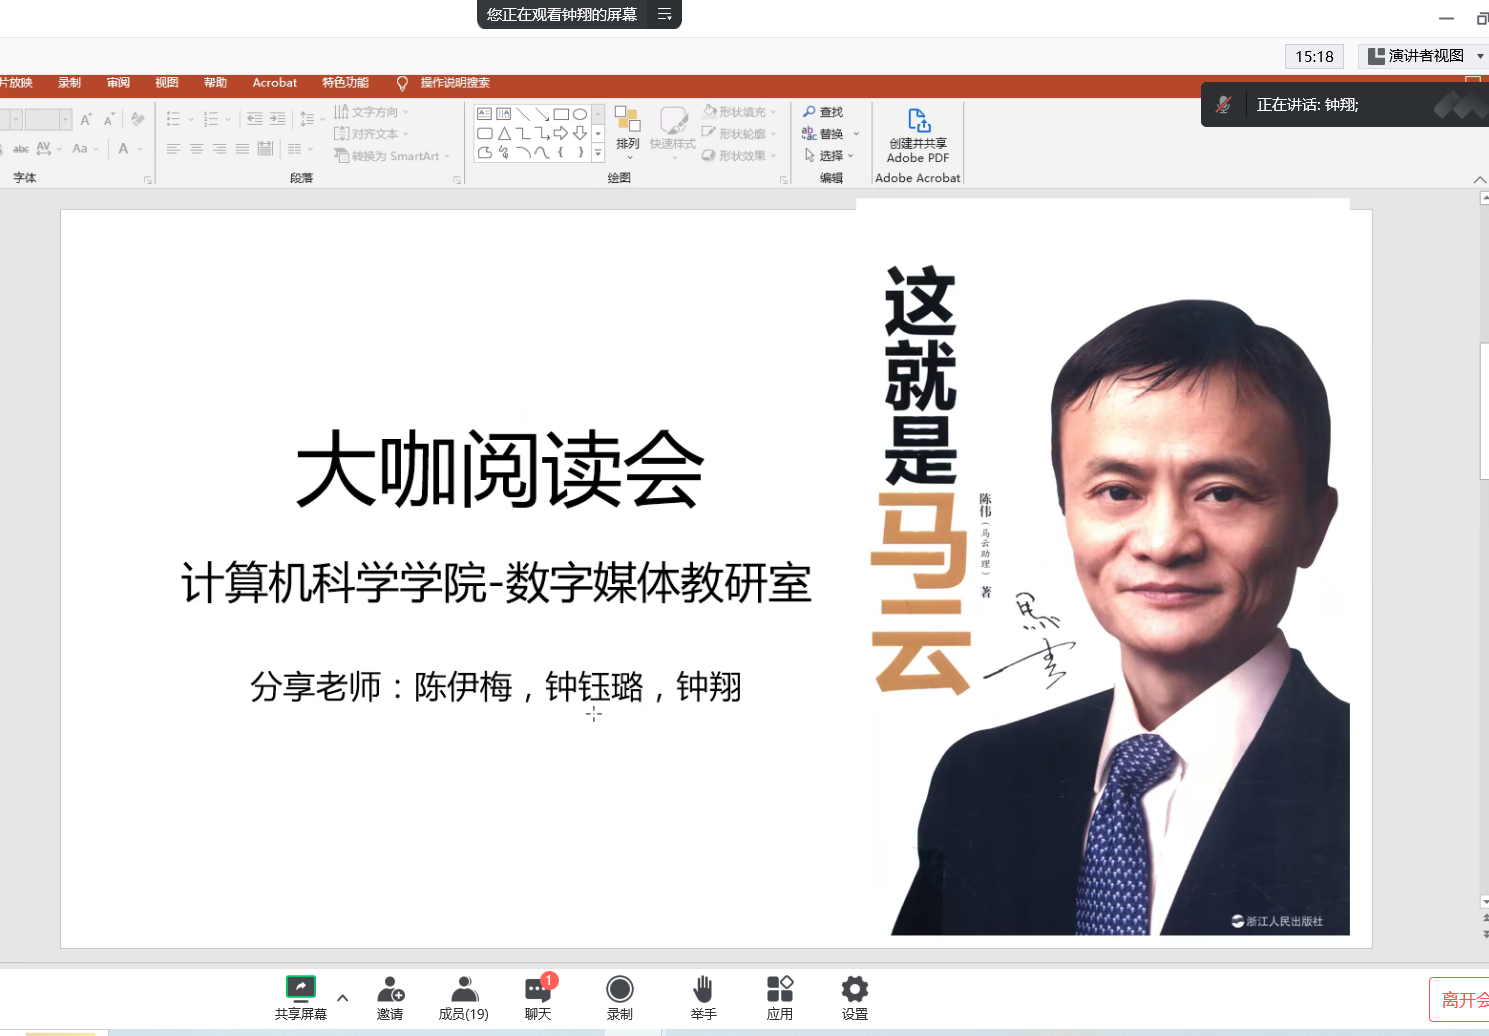This screenshot has height=1036, width=1489.
Task: Open 形状轮廓 shape outline color menu
Action: [x=740, y=134]
